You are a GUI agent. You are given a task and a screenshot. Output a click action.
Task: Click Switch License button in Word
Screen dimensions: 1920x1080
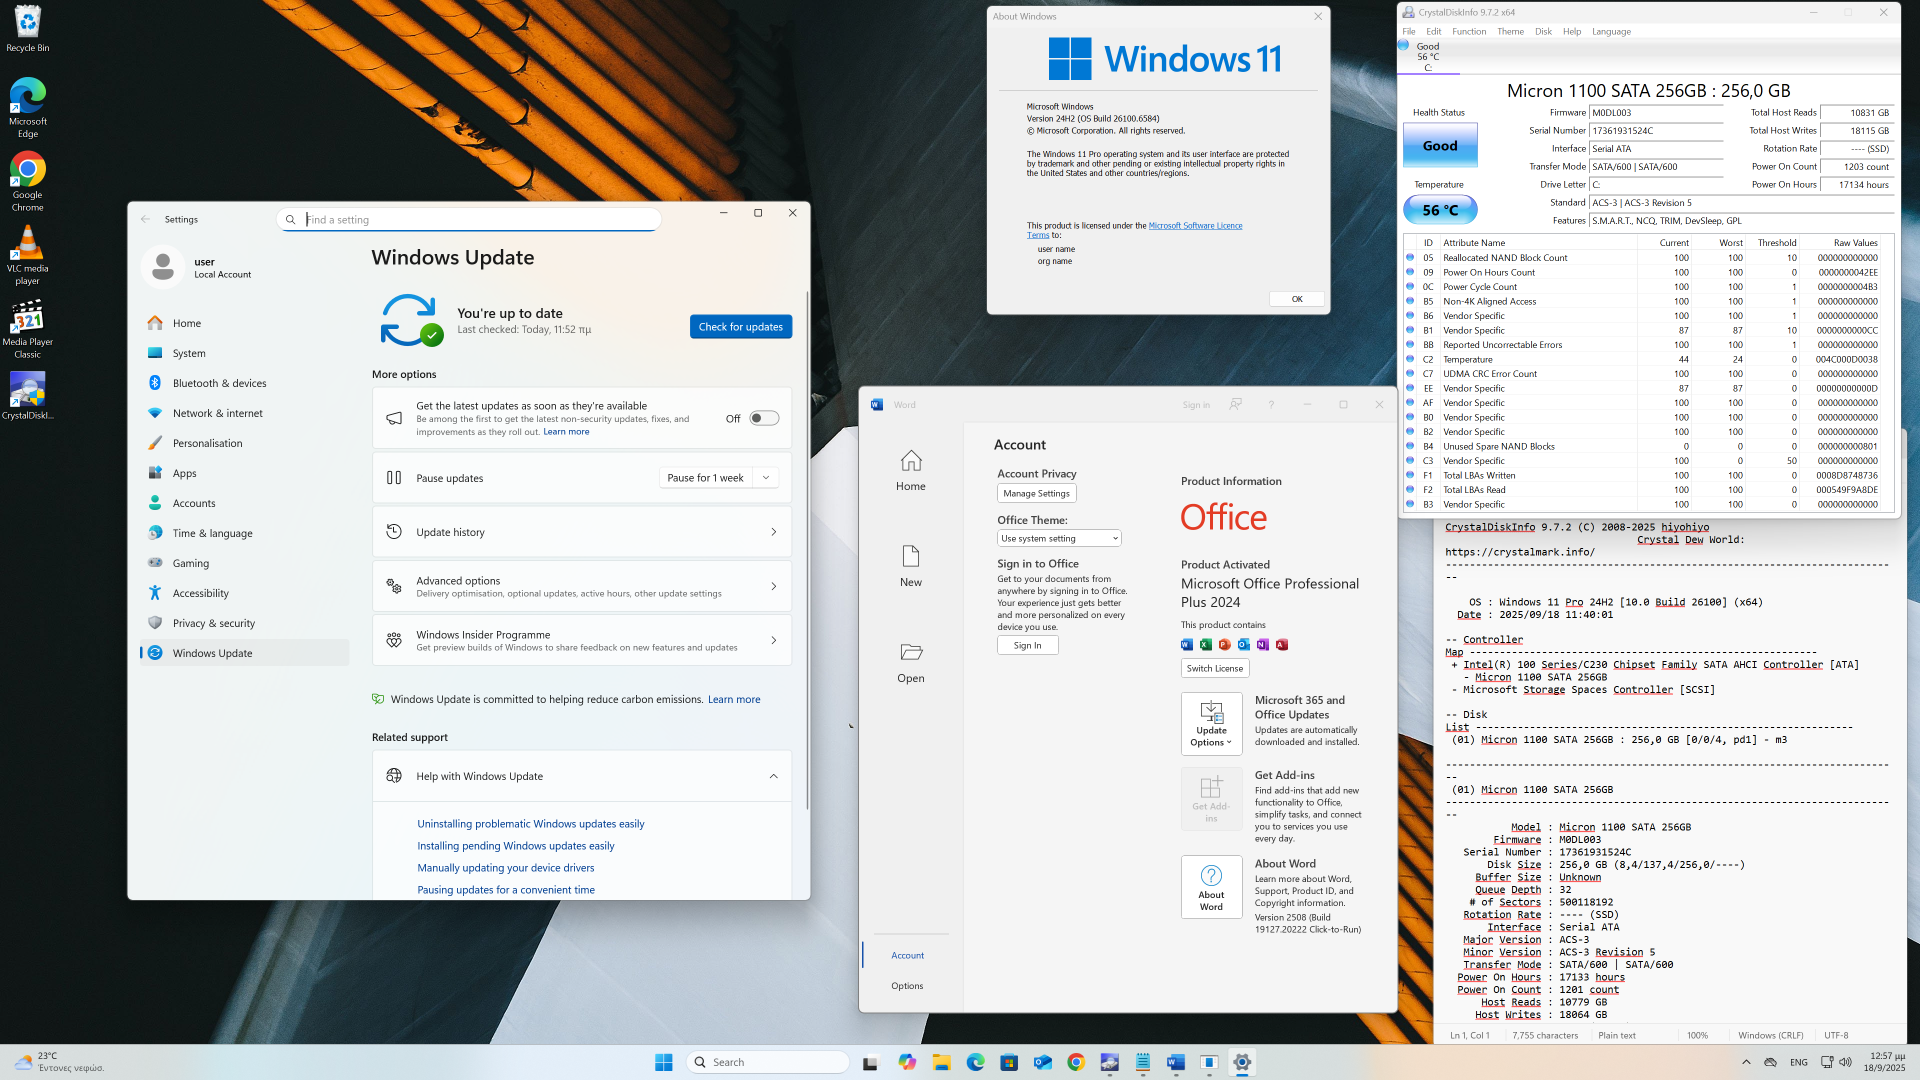[x=1214, y=668]
